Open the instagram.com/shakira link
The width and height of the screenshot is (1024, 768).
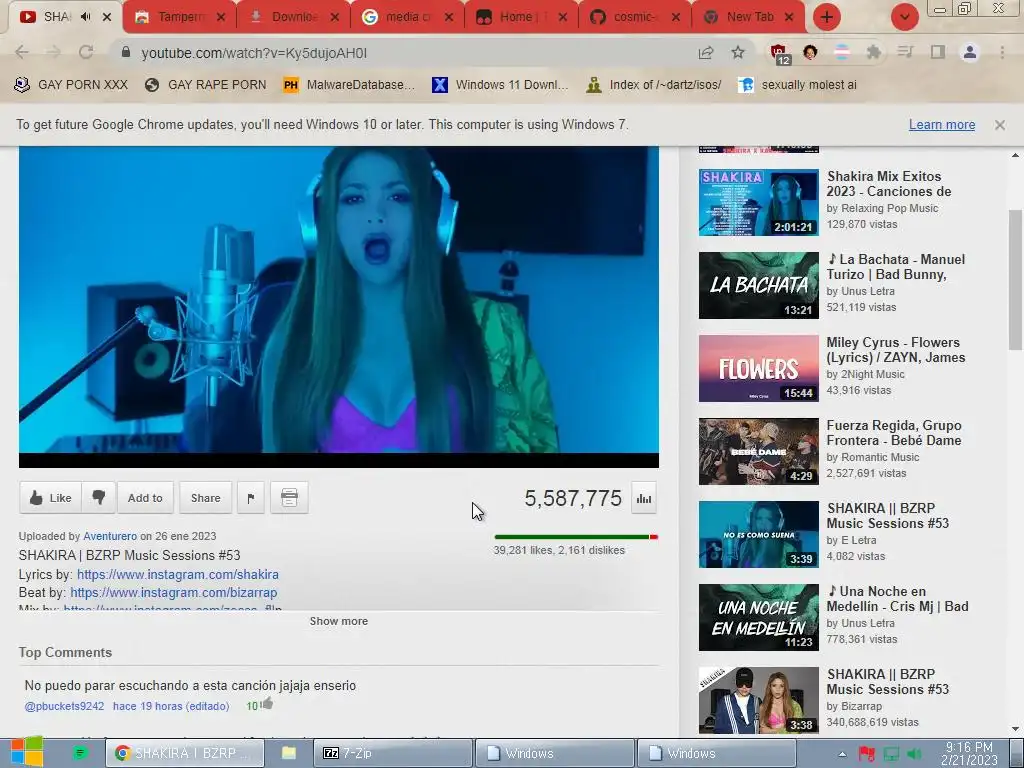(178, 574)
